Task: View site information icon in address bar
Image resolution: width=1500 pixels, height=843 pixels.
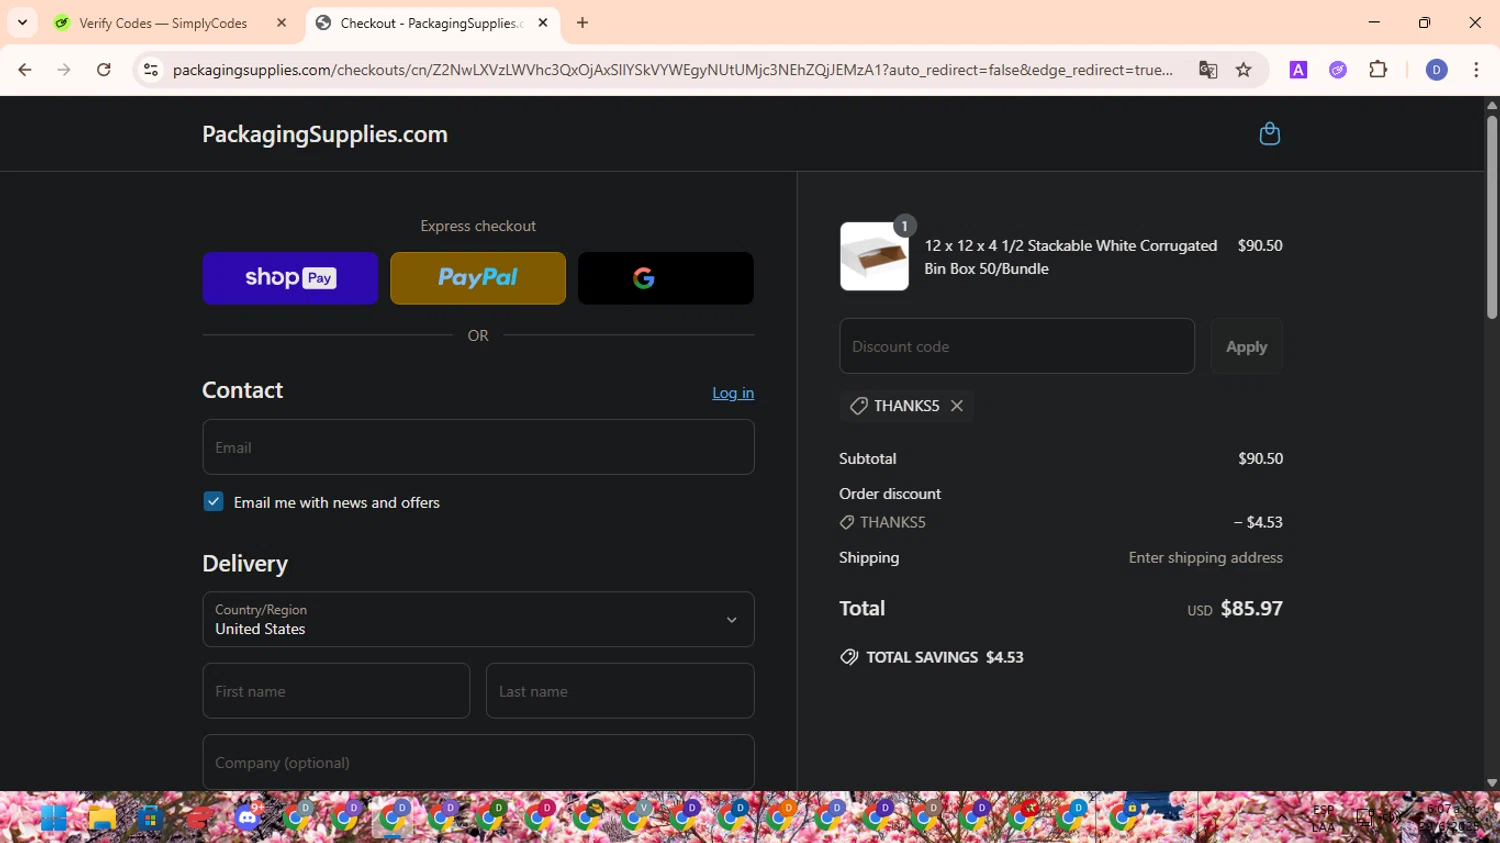Action: point(151,70)
